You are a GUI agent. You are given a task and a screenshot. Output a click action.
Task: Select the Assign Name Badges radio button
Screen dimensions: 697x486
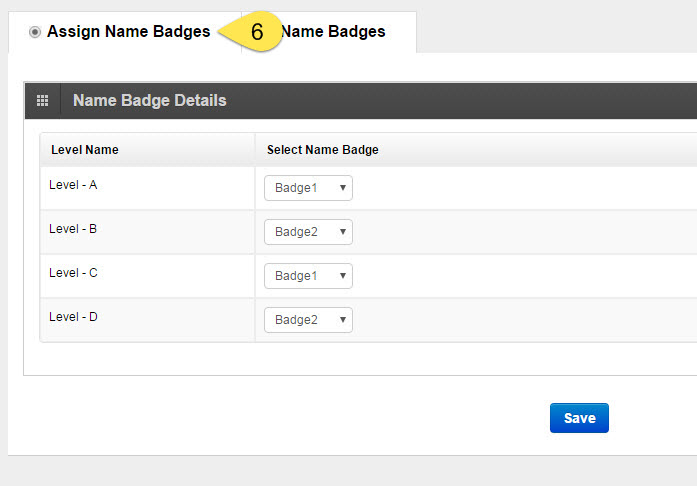pyautogui.click(x=35, y=32)
